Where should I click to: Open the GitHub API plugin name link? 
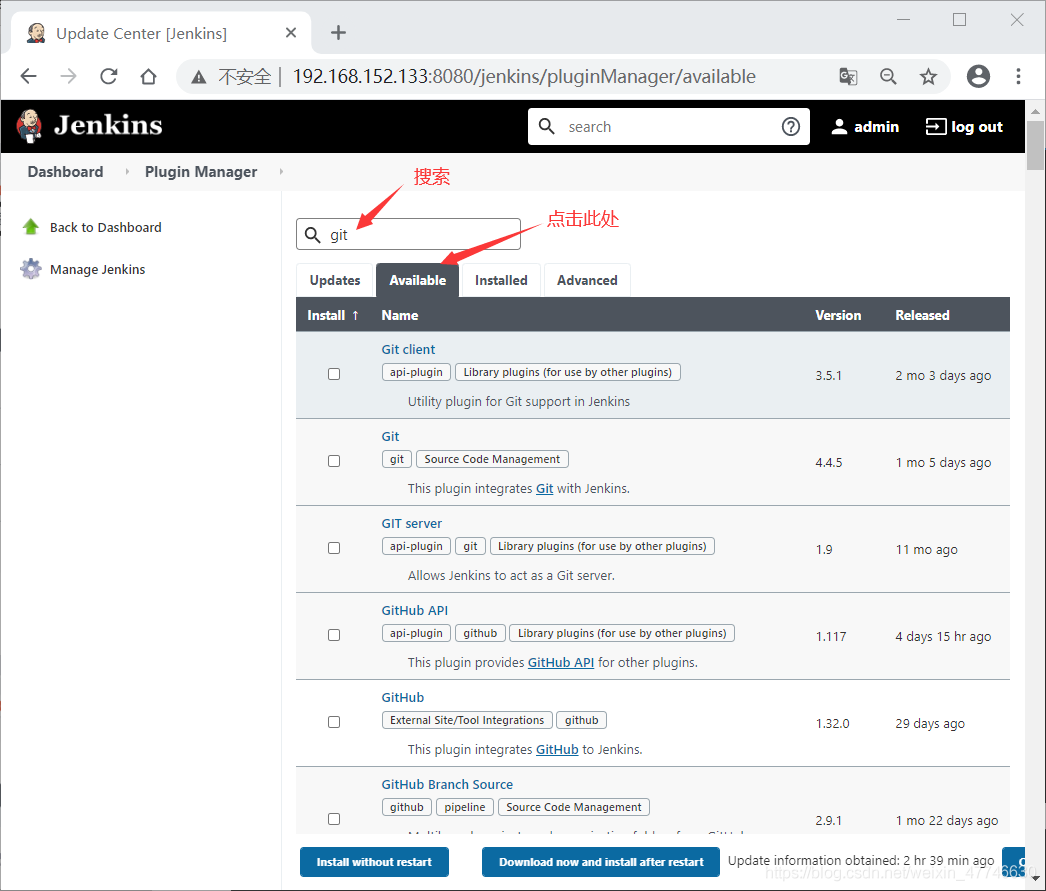click(414, 610)
